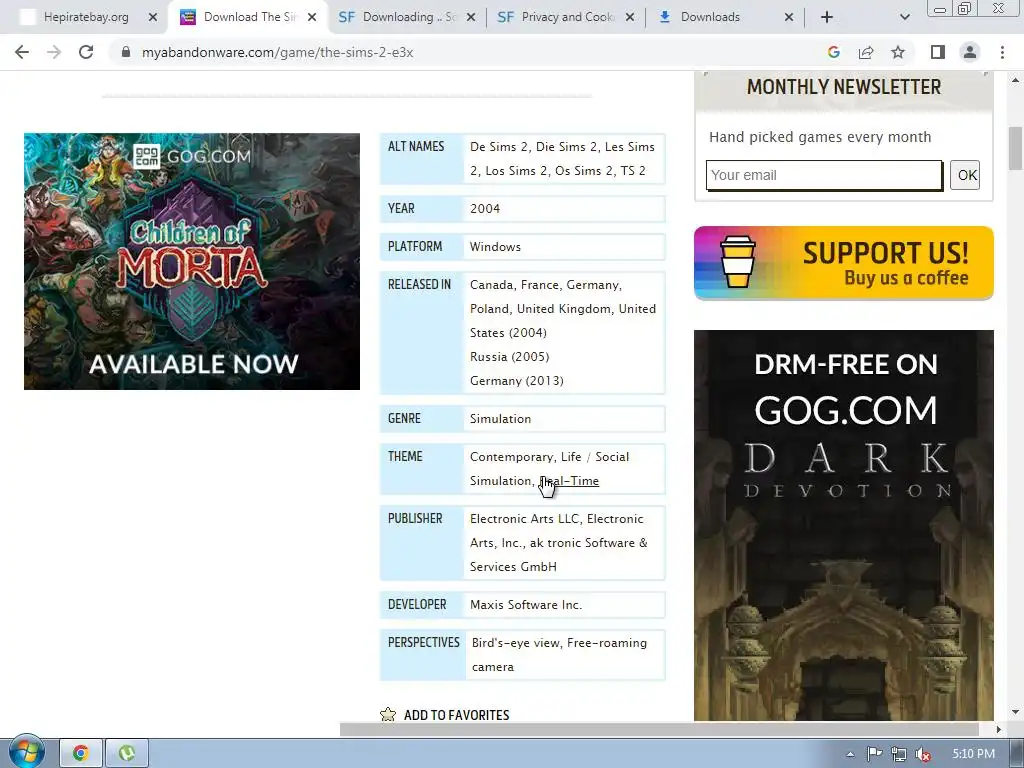The width and height of the screenshot is (1024, 768).
Task: Open the ak tronic Software publisher link
Action: click(558, 554)
